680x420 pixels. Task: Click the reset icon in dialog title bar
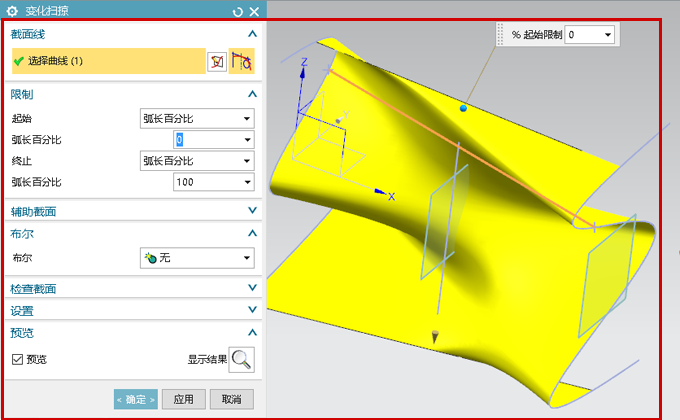(237, 11)
